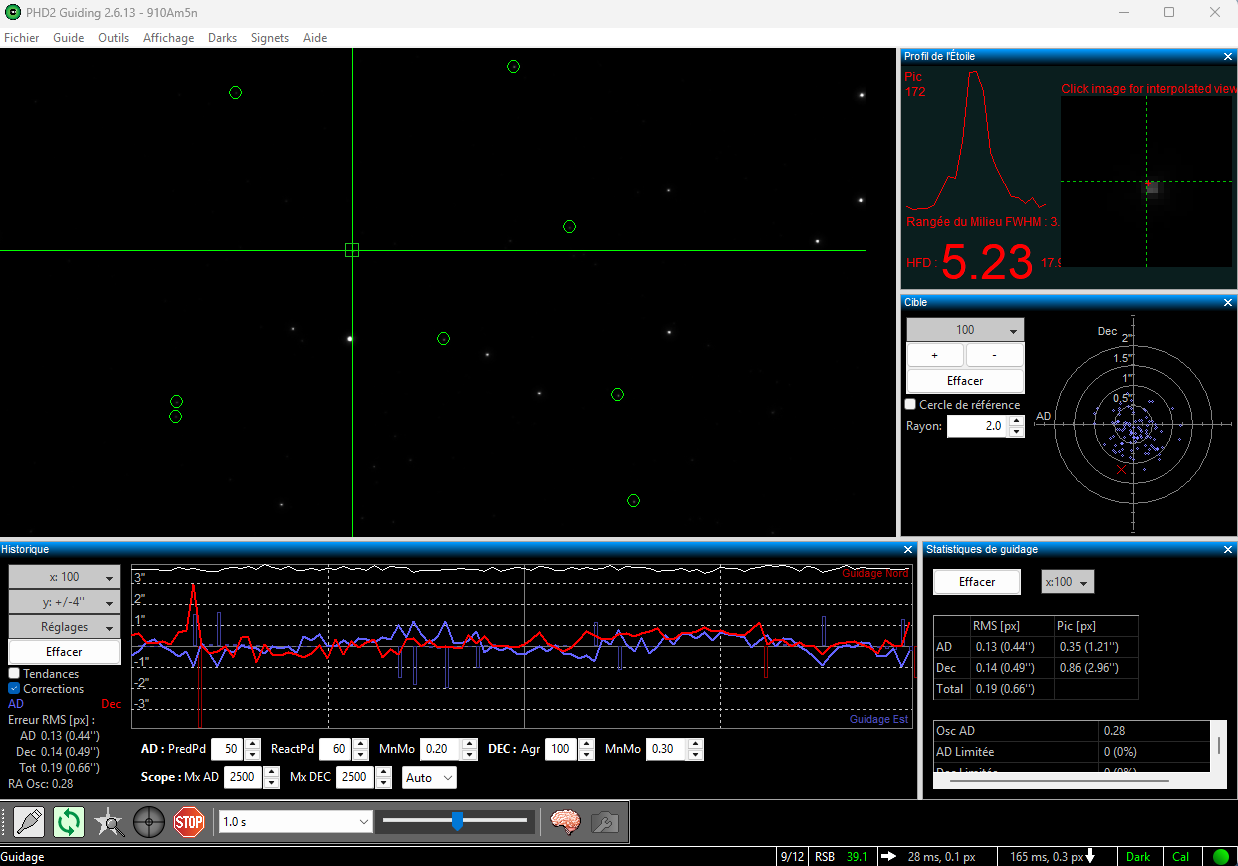The height and width of the screenshot is (866, 1238).
Task: Open the Outils menu
Action: (x=113, y=38)
